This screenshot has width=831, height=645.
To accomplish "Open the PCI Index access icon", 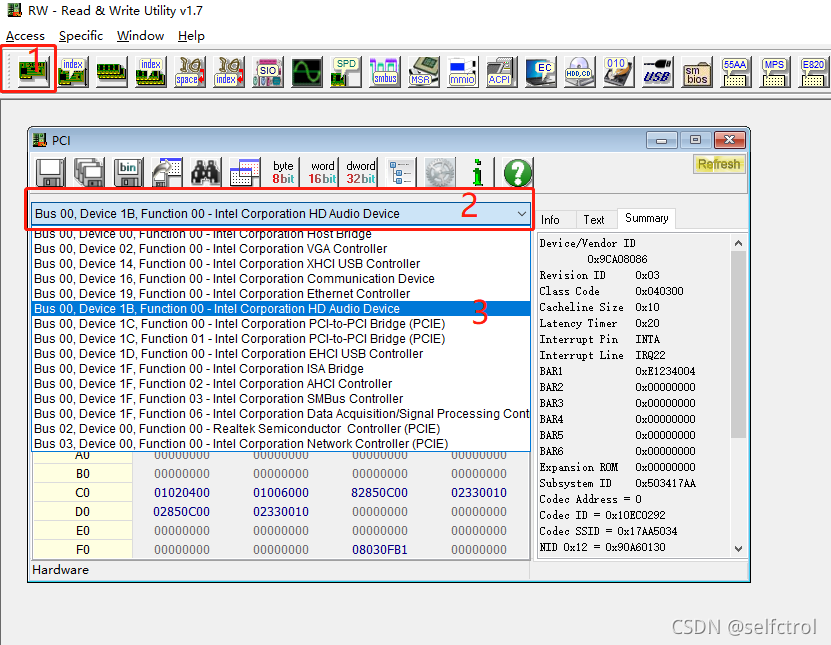I will point(73,72).
